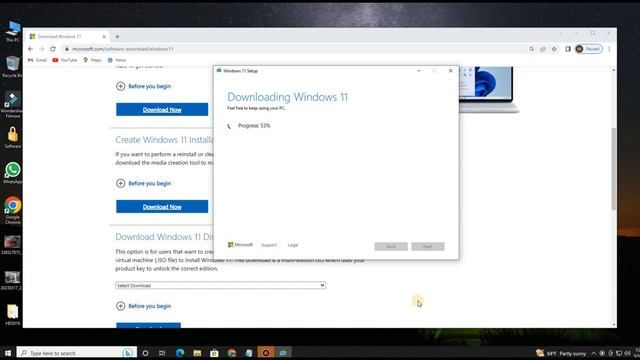
Task: Click Download Now under Create Windows 11 Installation Media
Action: [x=162, y=207]
